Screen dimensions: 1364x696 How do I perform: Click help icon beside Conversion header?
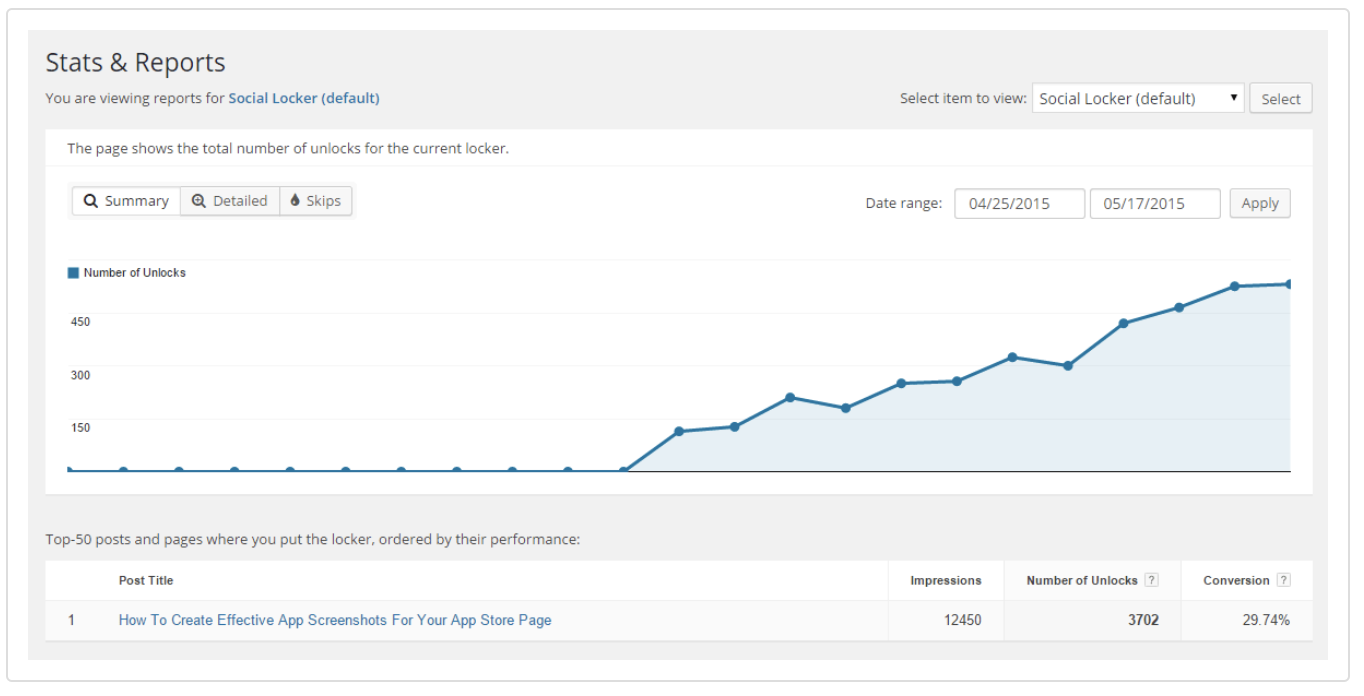coord(1283,580)
